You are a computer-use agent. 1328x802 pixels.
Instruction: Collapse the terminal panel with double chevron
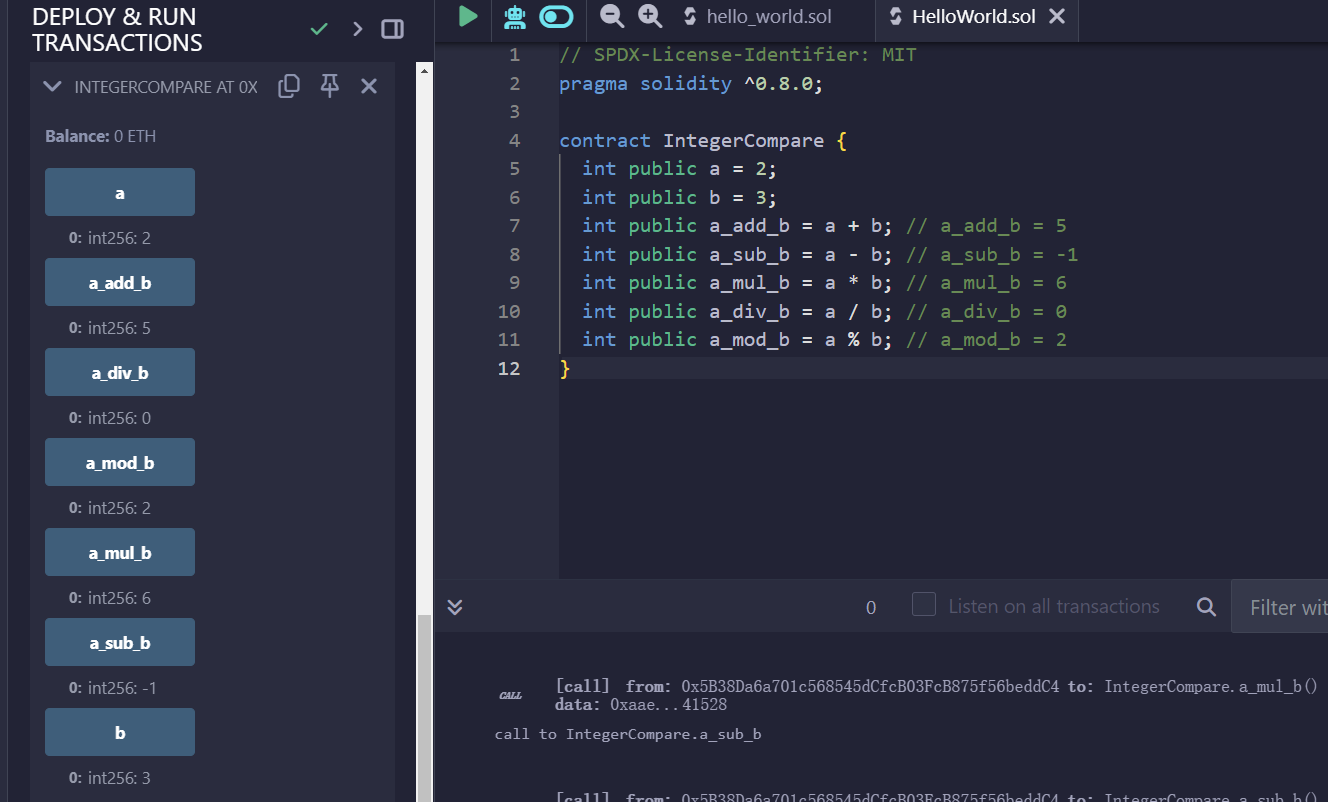[455, 607]
